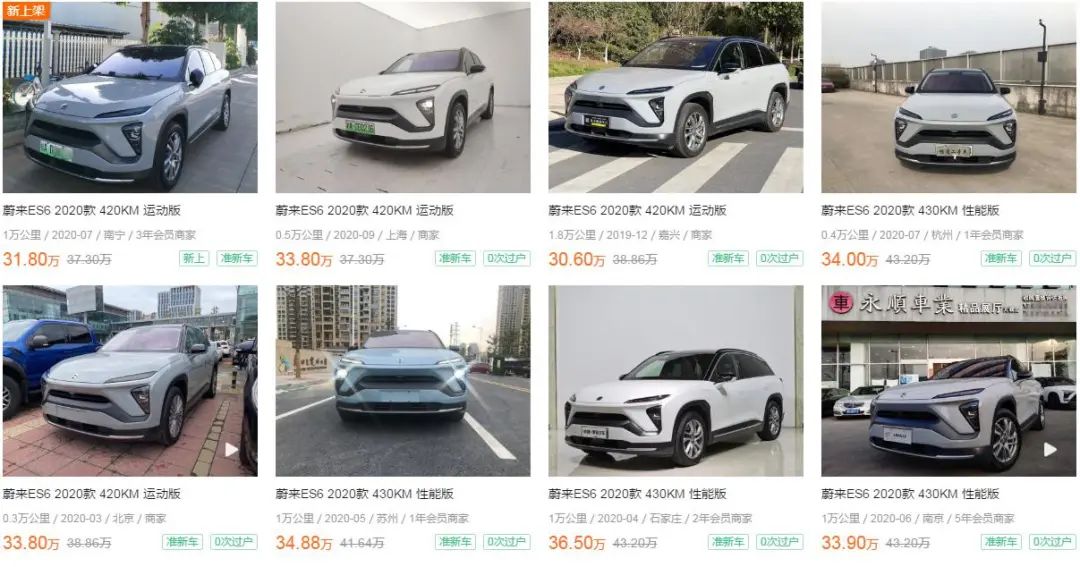
Task: Click 准新车 tag on the 31.80万 listing
Action: tap(236, 258)
